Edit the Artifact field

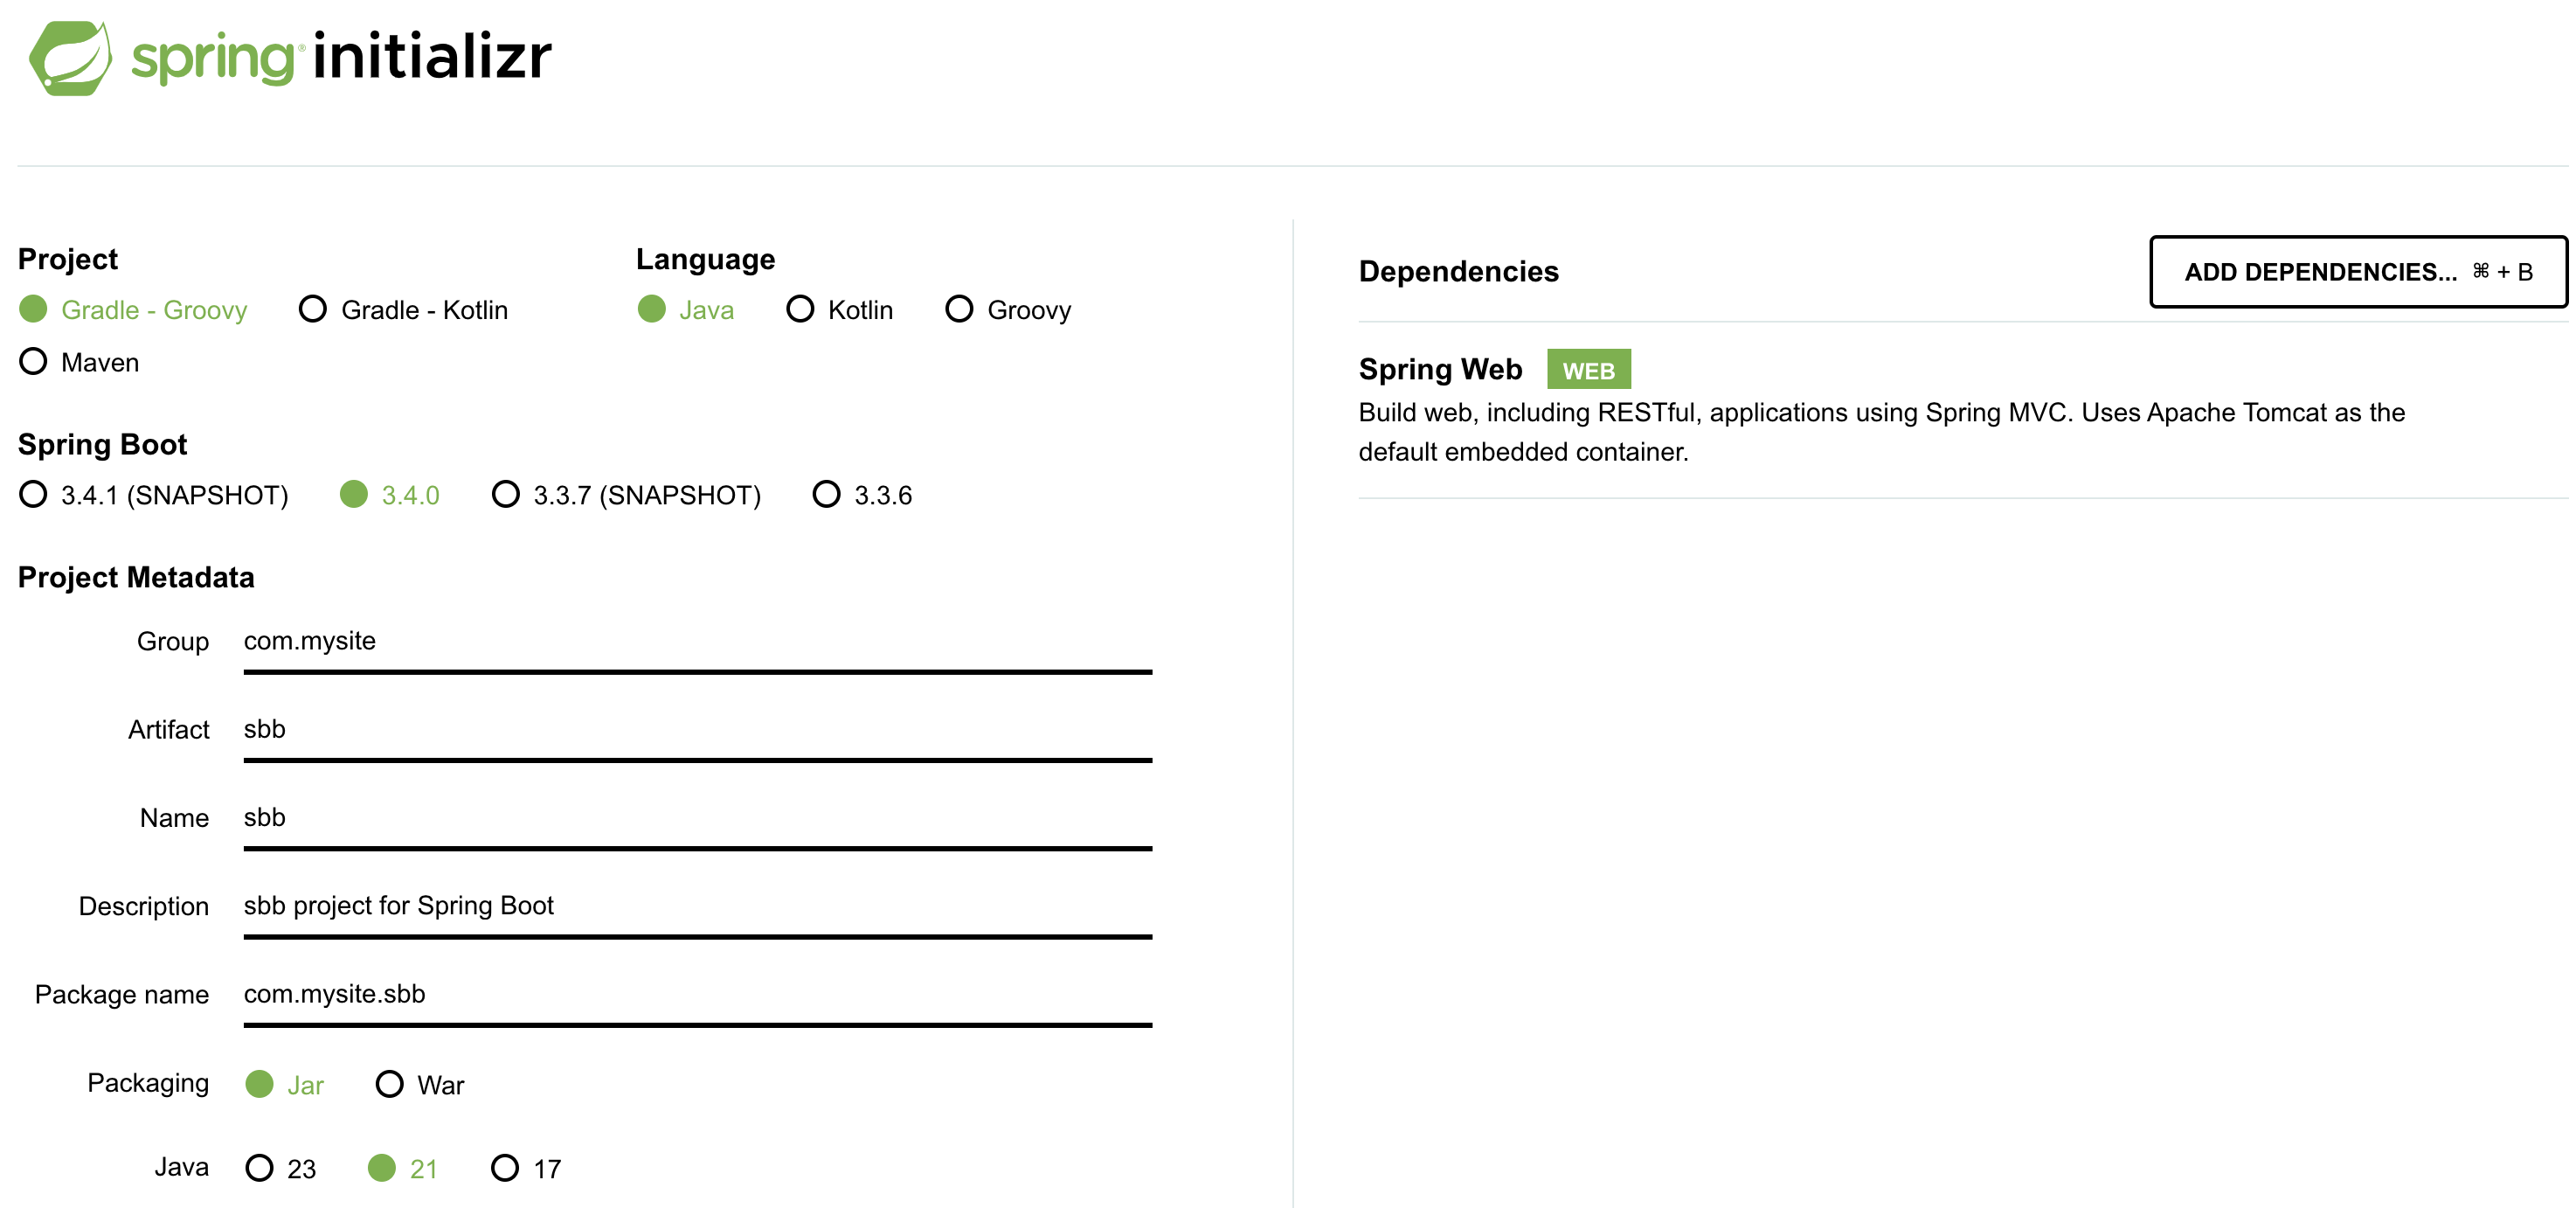tap(698, 730)
